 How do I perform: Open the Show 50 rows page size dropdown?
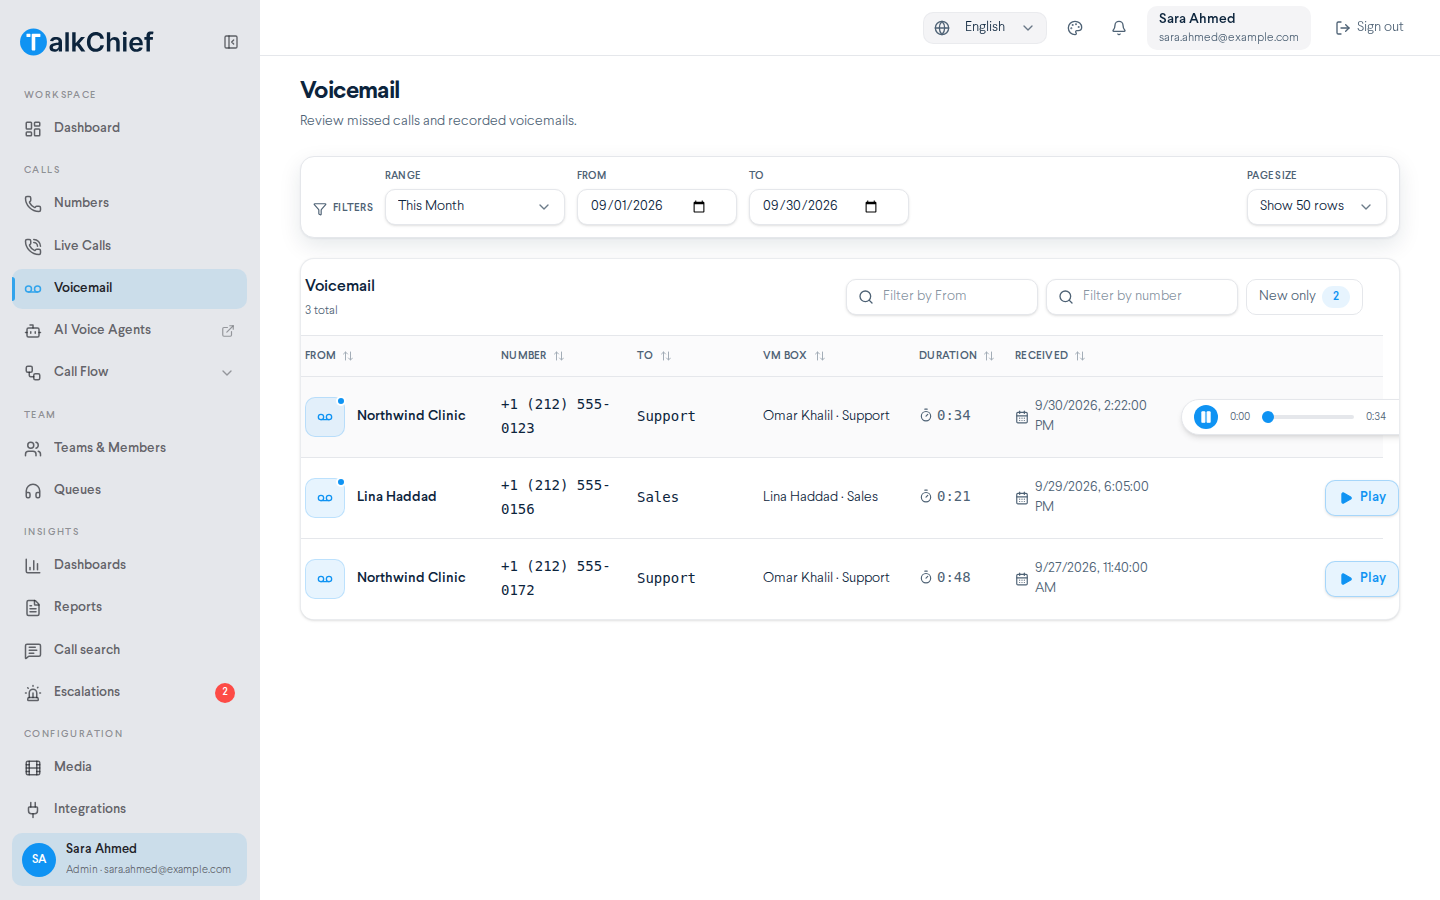(x=1316, y=207)
